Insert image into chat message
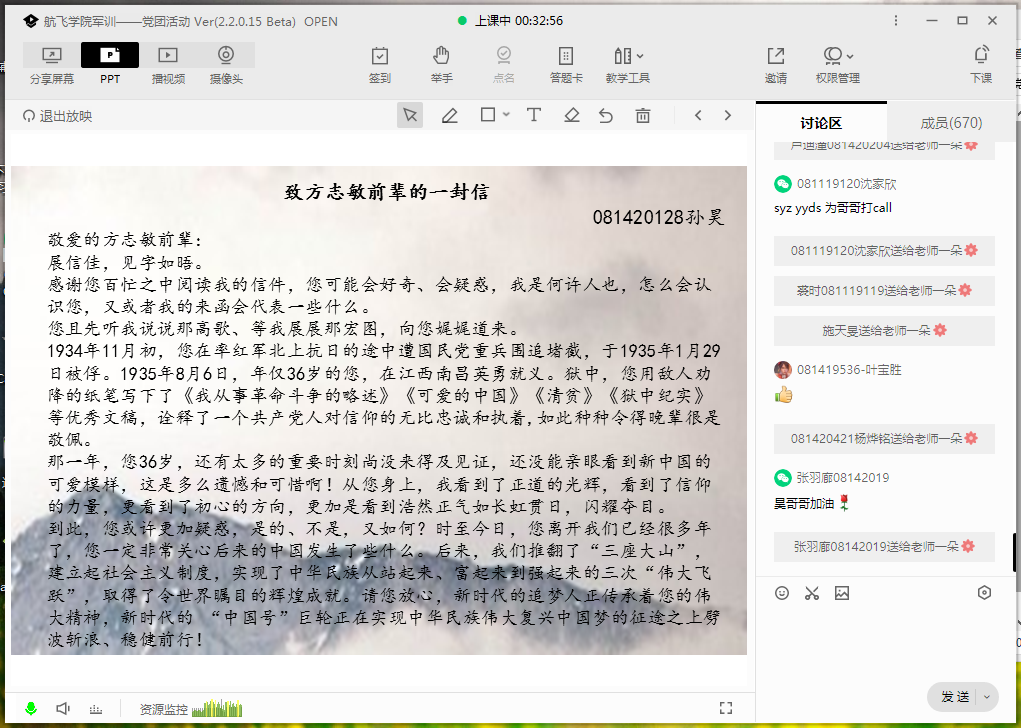The height and width of the screenshot is (728, 1021). point(842,593)
